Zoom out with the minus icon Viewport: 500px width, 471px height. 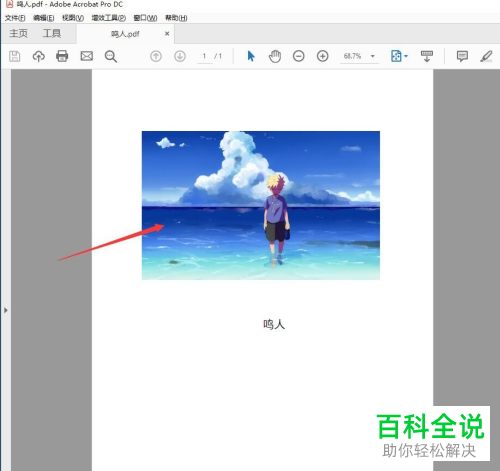click(x=299, y=56)
